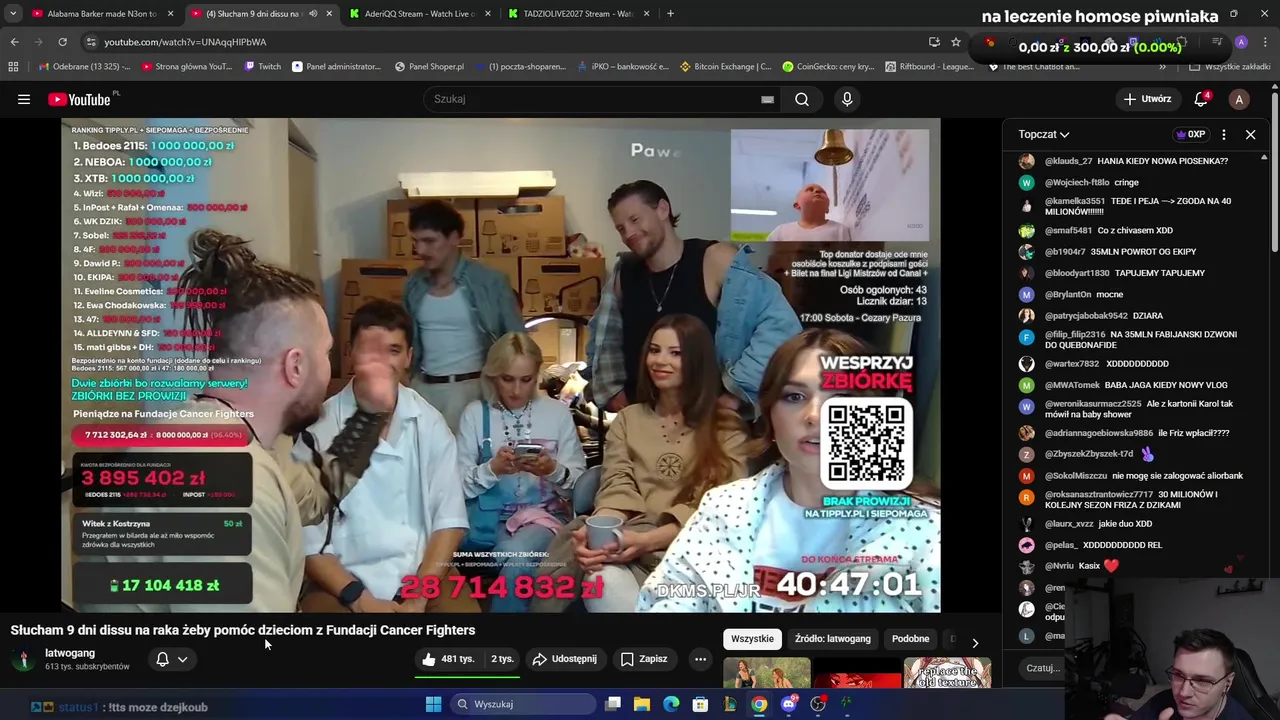
Task: Expand hidden bookmarks chevron
Action: (x=1162, y=67)
